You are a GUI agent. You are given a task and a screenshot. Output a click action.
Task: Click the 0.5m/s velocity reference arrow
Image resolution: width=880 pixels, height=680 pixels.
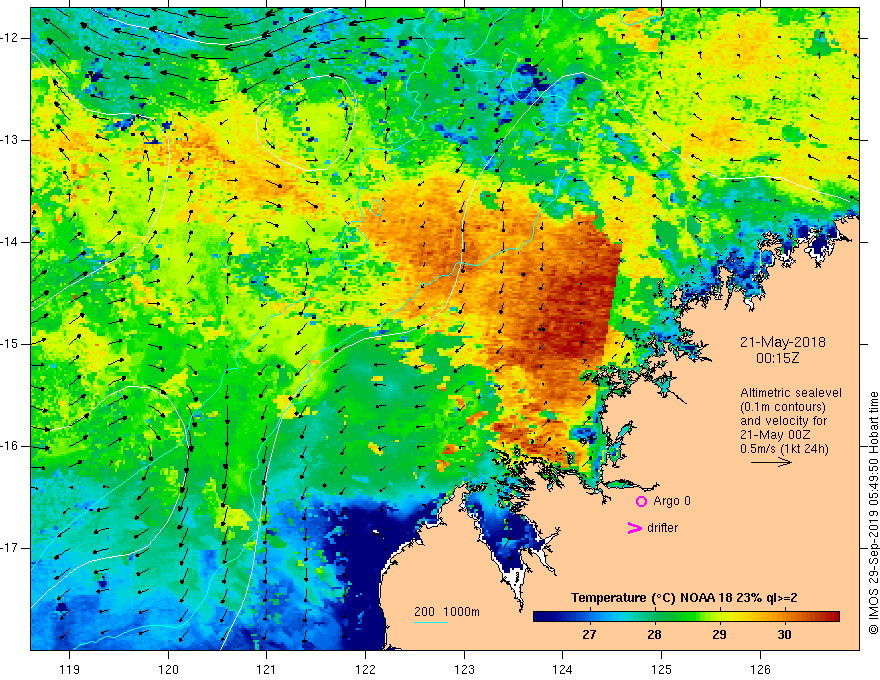(x=771, y=462)
